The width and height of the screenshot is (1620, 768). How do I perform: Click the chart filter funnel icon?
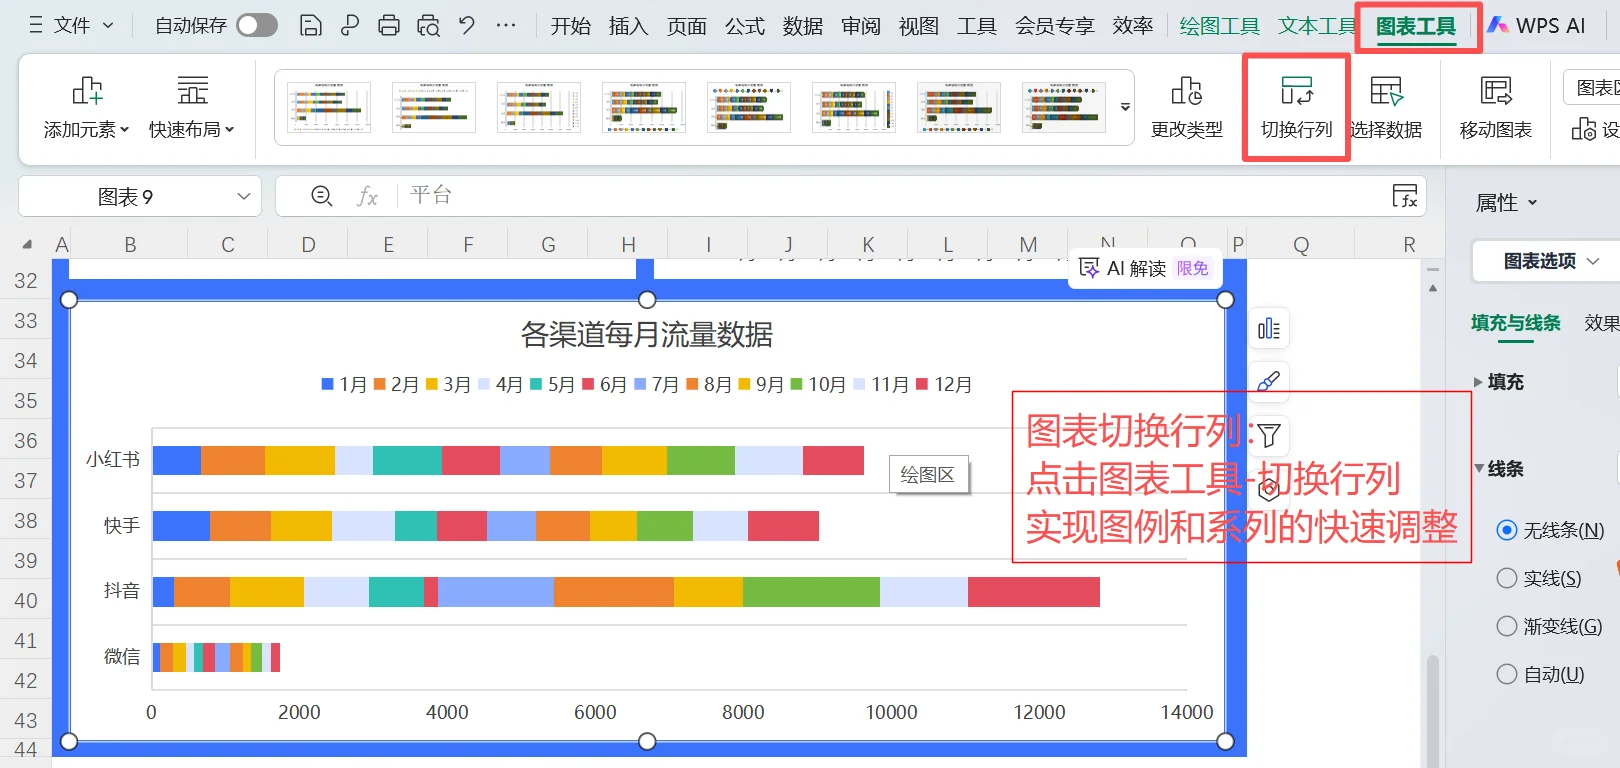pyautogui.click(x=1269, y=435)
